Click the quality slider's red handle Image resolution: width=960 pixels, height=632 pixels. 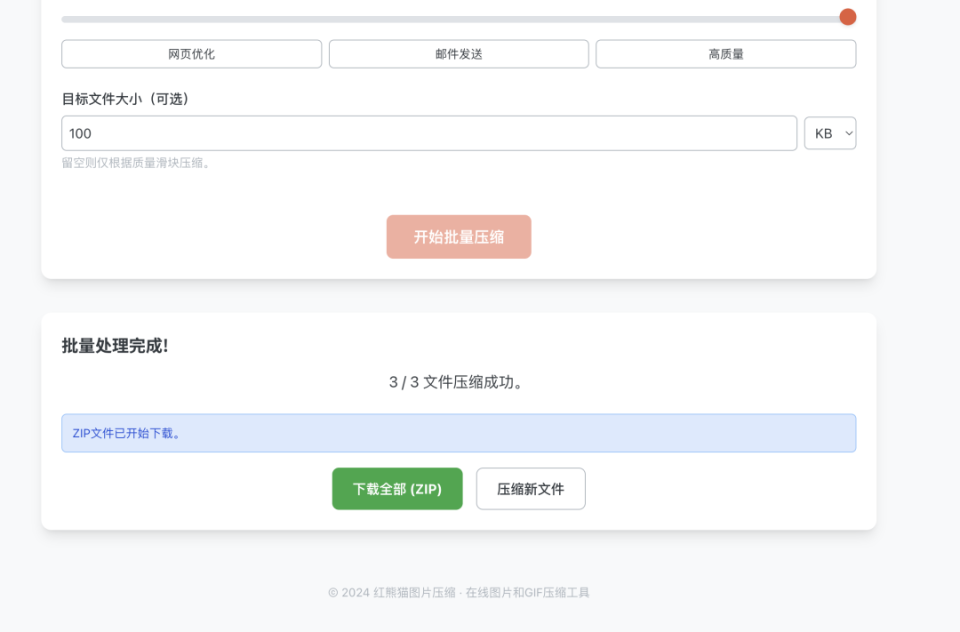pyautogui.click(x=847, y=16)
